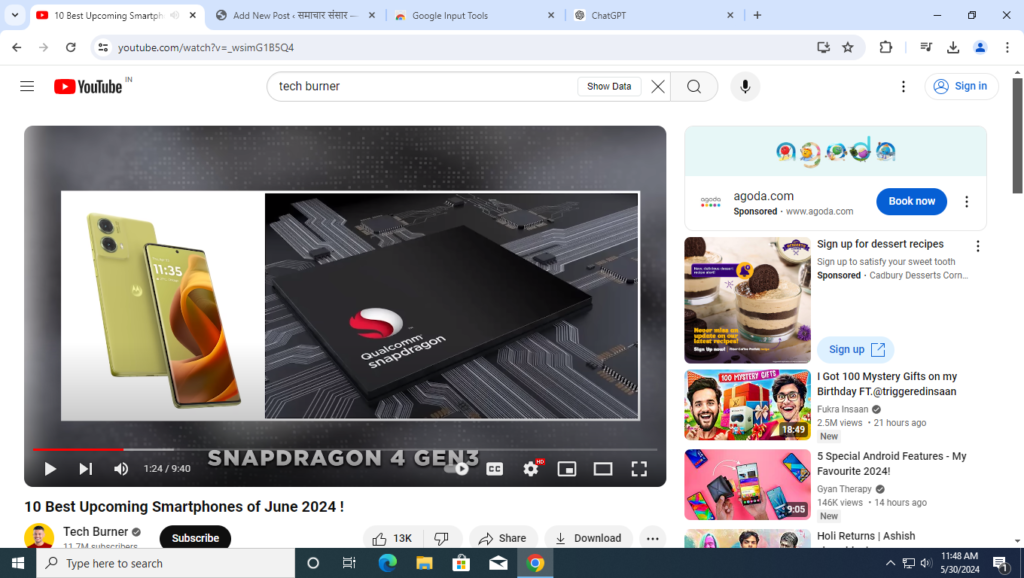
Task: Open Microsoft Edge from taskbar
Action: click(x=387, y=563)
